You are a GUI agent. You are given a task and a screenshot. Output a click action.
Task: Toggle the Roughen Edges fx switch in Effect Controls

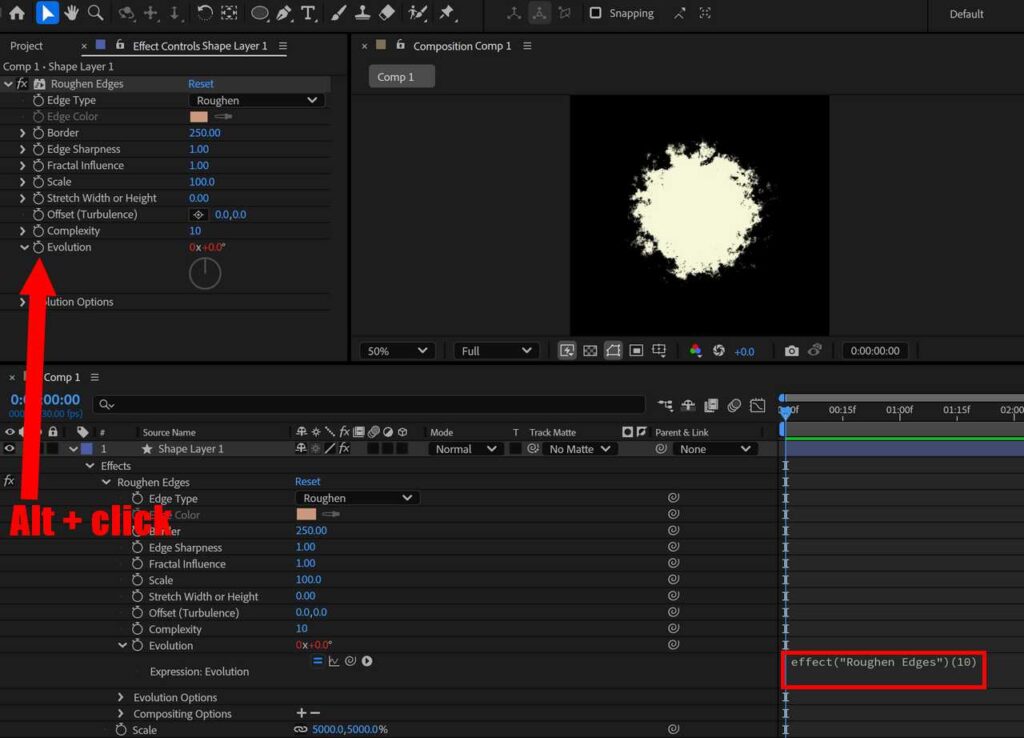tap(22, 84)
